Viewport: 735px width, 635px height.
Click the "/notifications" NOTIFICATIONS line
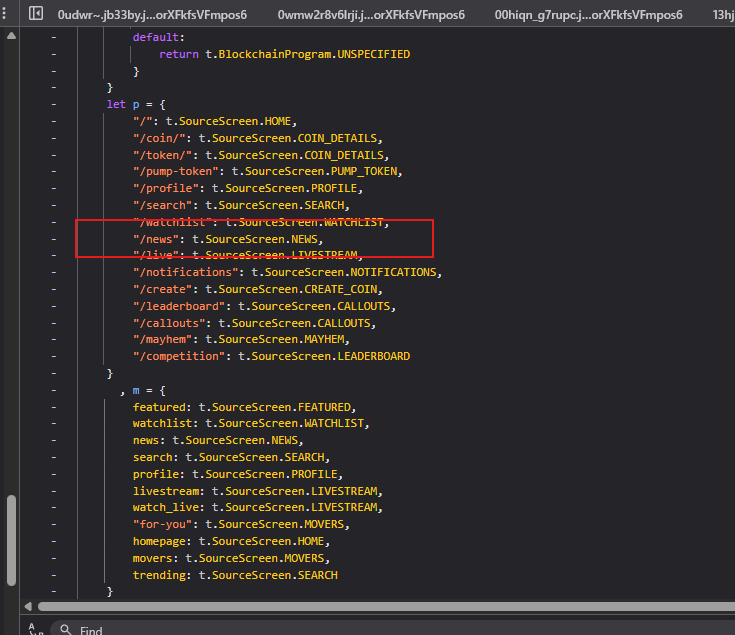pos(287,272)
